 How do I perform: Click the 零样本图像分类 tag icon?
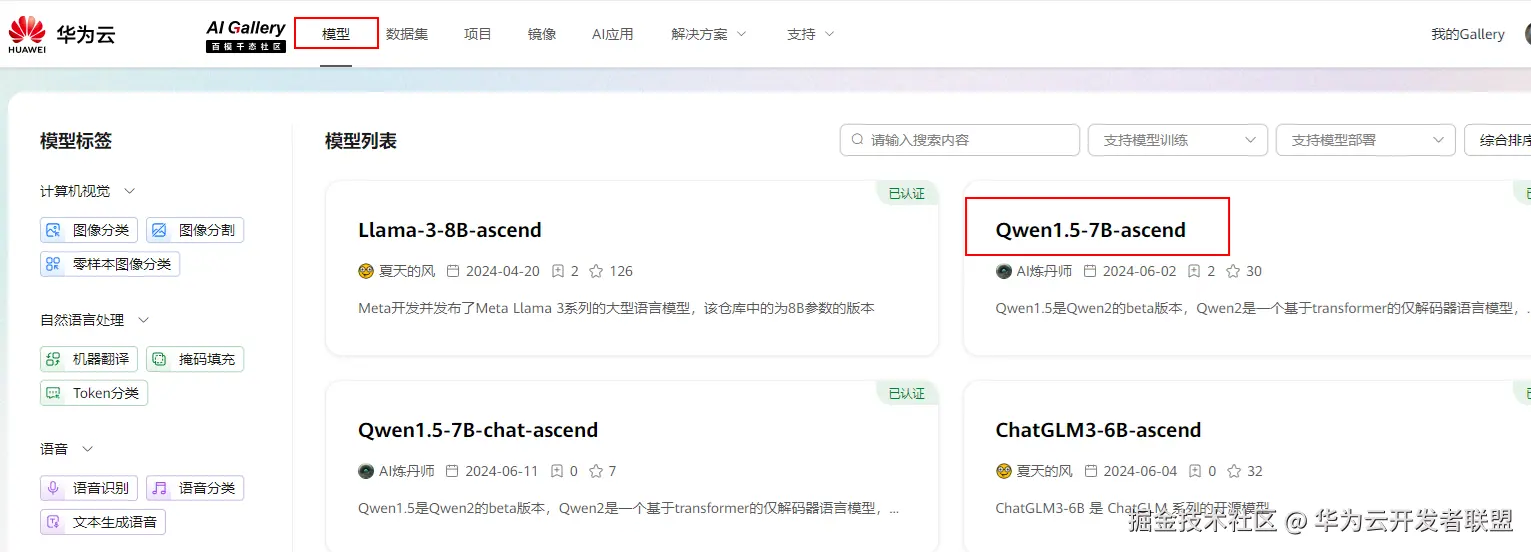click(54, 264)
